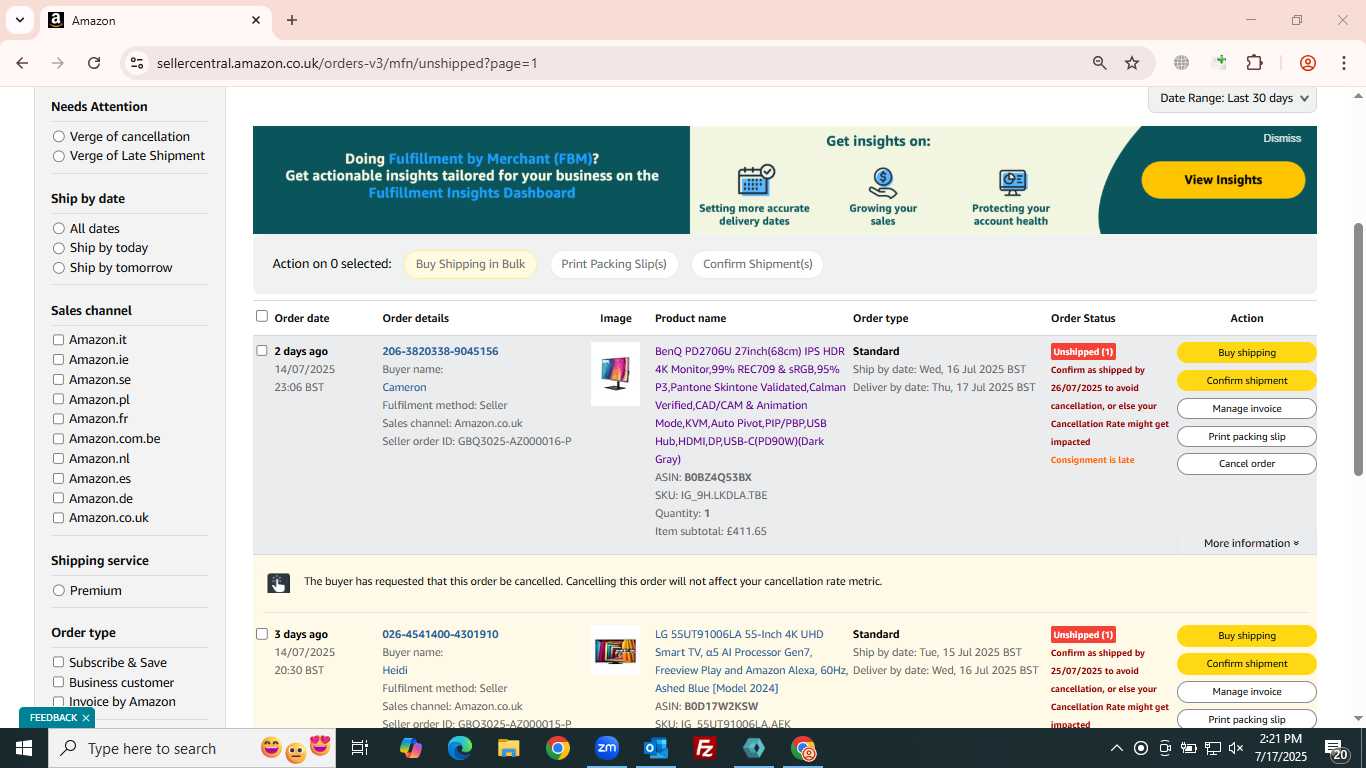1366x768 pixels.
Task: Select All dates radio option
Action: [x=59, y=228]
